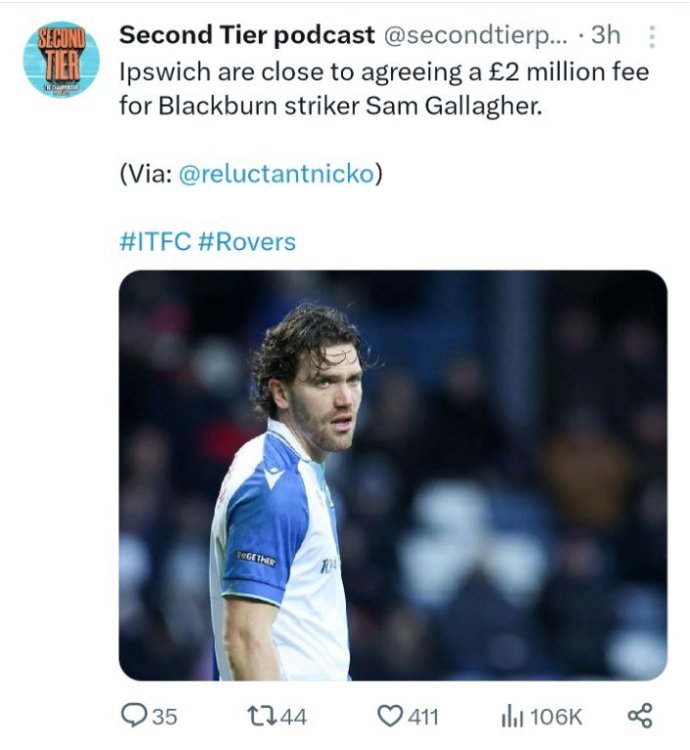Click the share icon
This screenshot has height=750, width=690.
639,716
